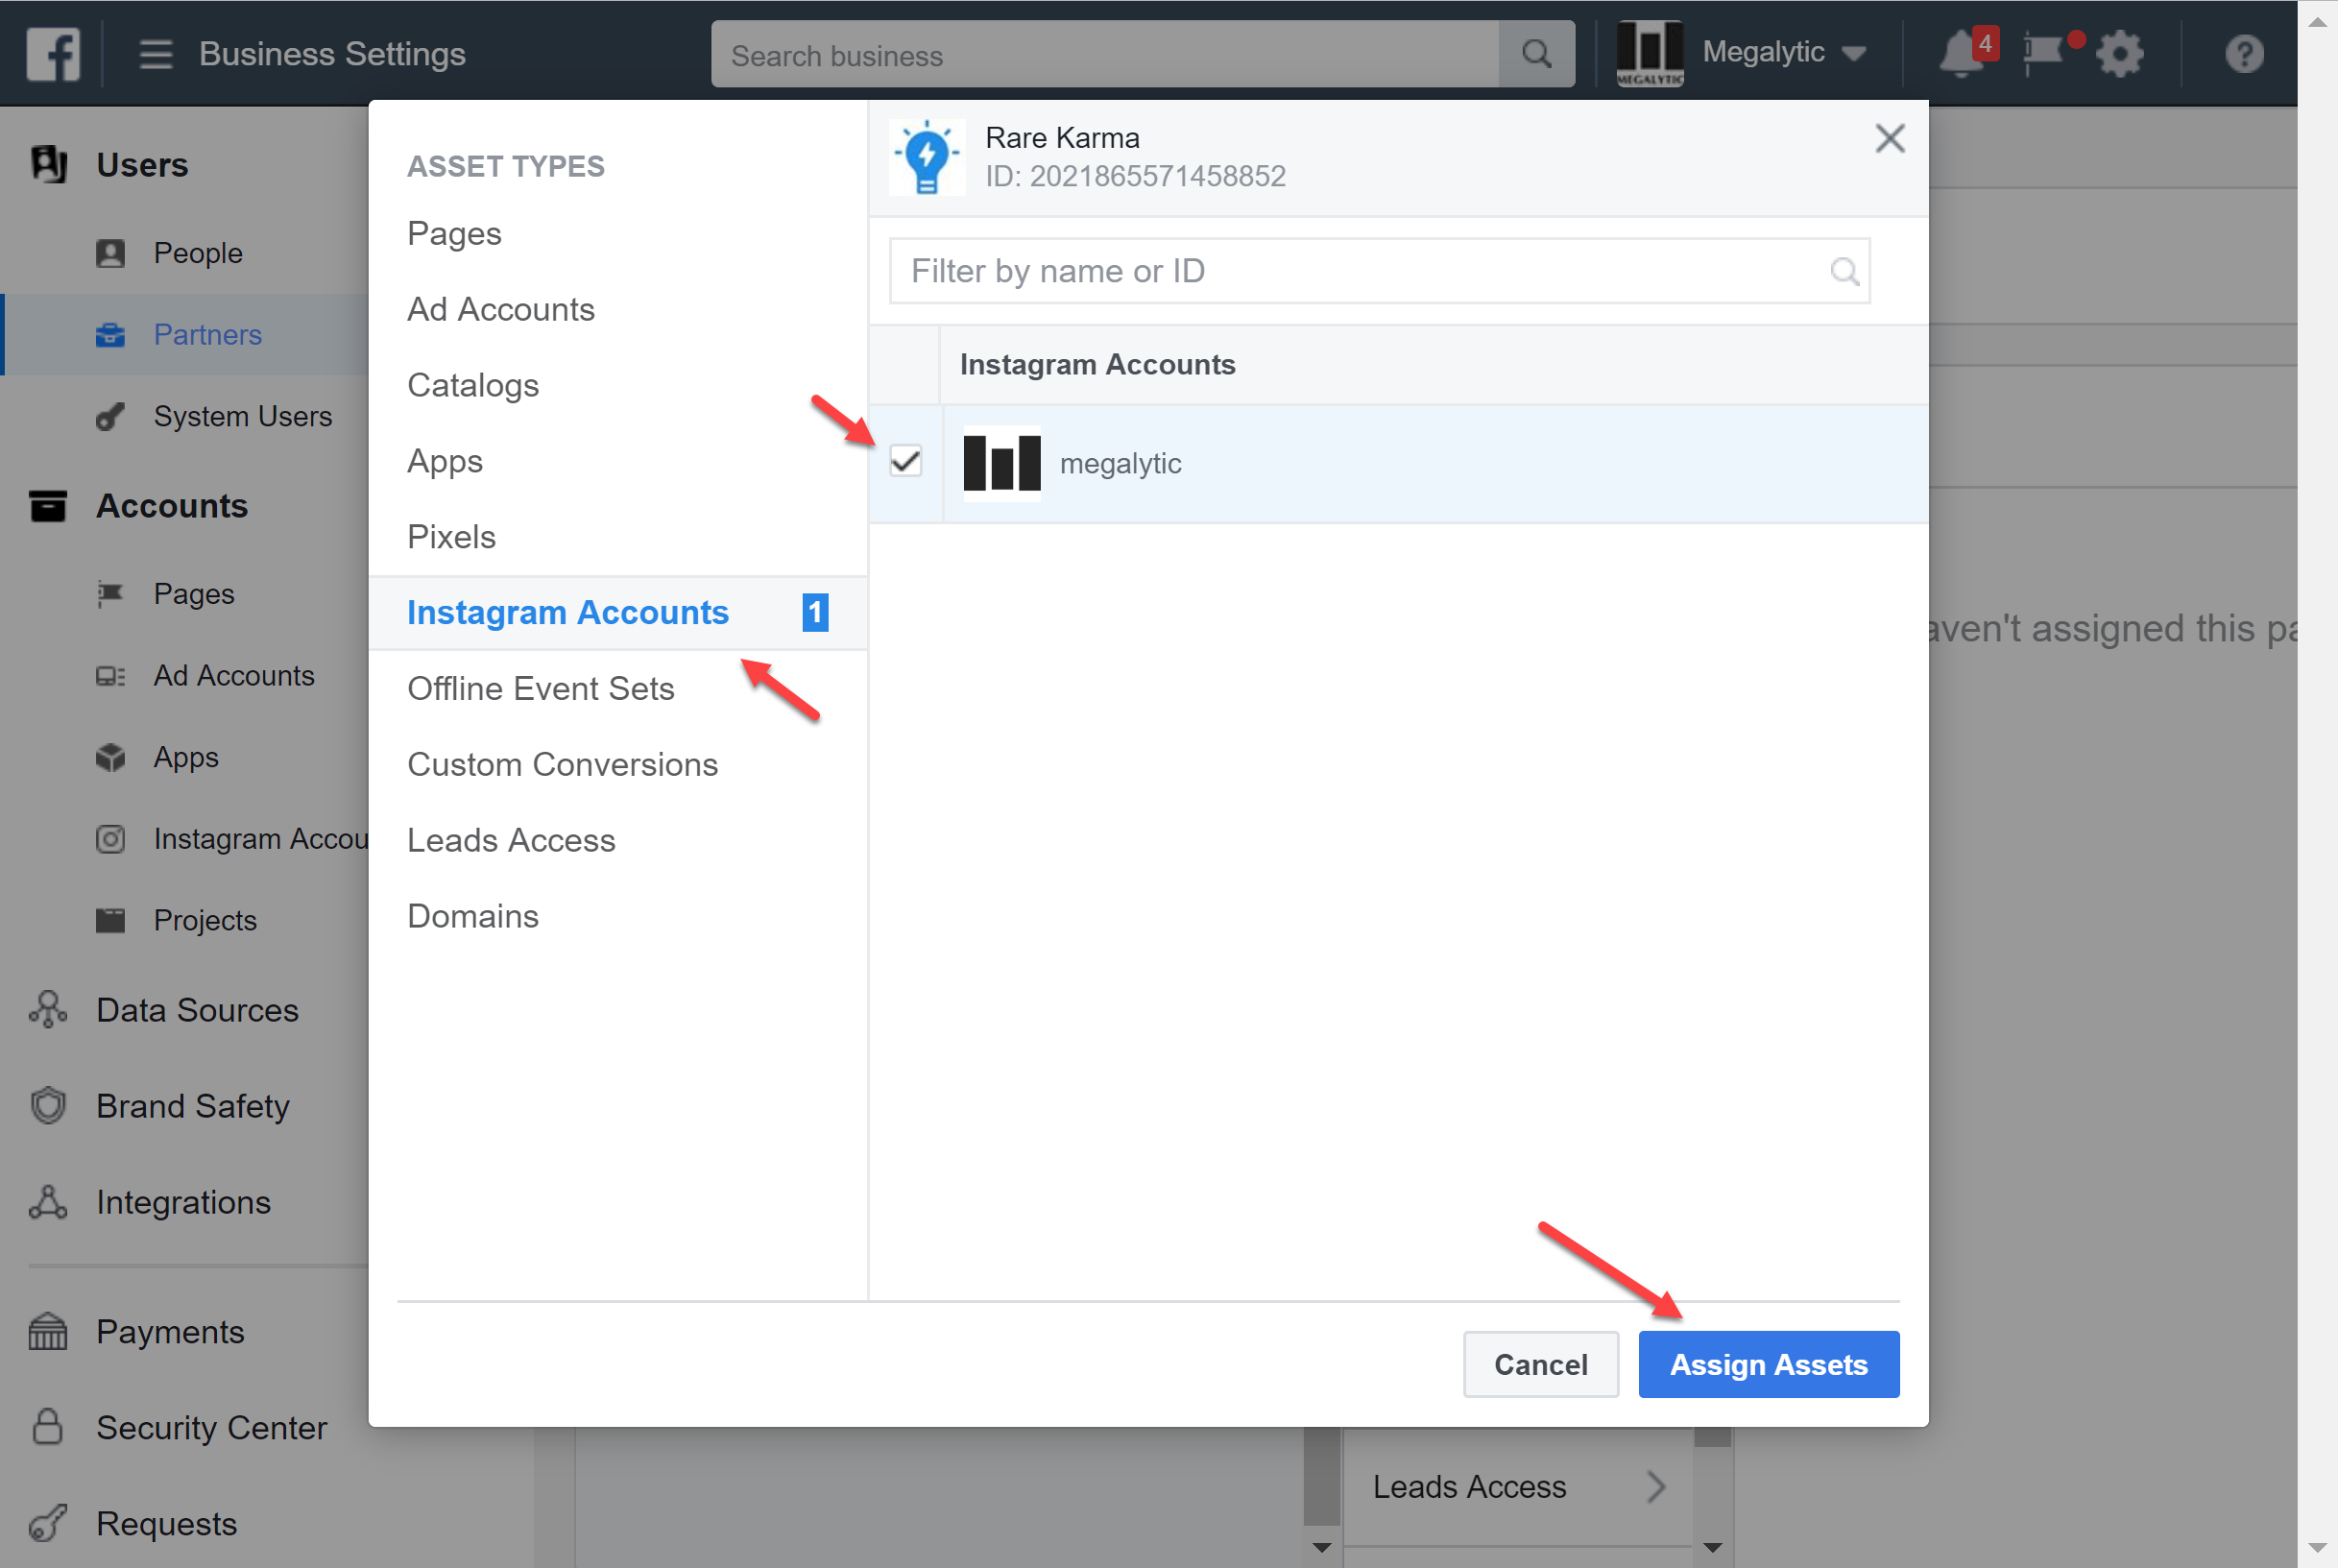
Task: Expand the Leads Access chevron row
Action: click(x=1655, y=1487)
